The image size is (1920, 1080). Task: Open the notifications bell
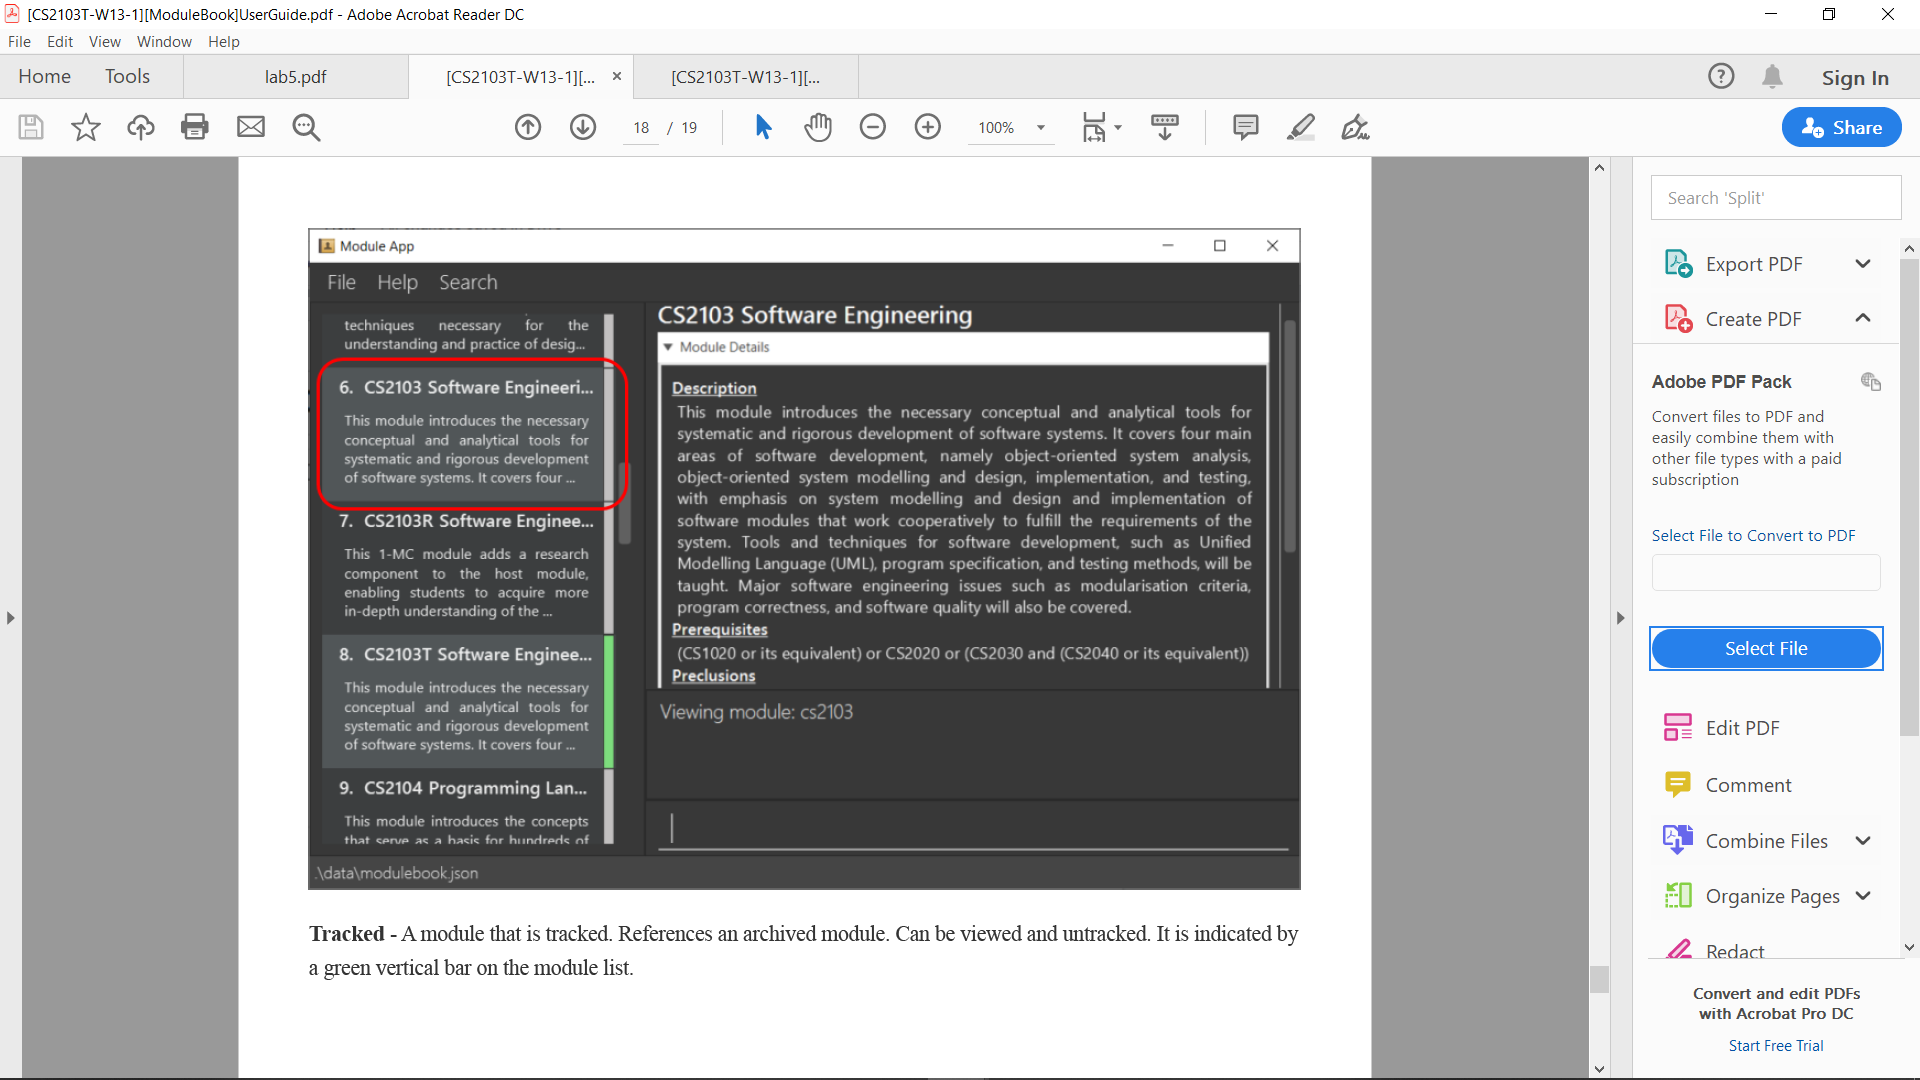pyautogui.click(x=1772, y=77)
